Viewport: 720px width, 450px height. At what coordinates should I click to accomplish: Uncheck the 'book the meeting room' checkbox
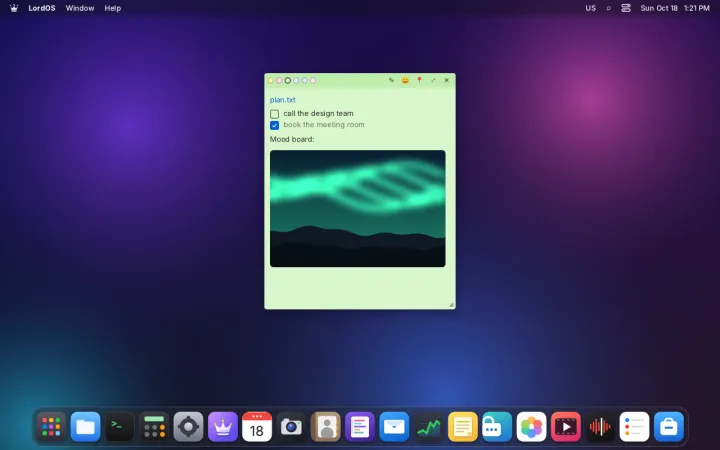click(x=275, y=125)
